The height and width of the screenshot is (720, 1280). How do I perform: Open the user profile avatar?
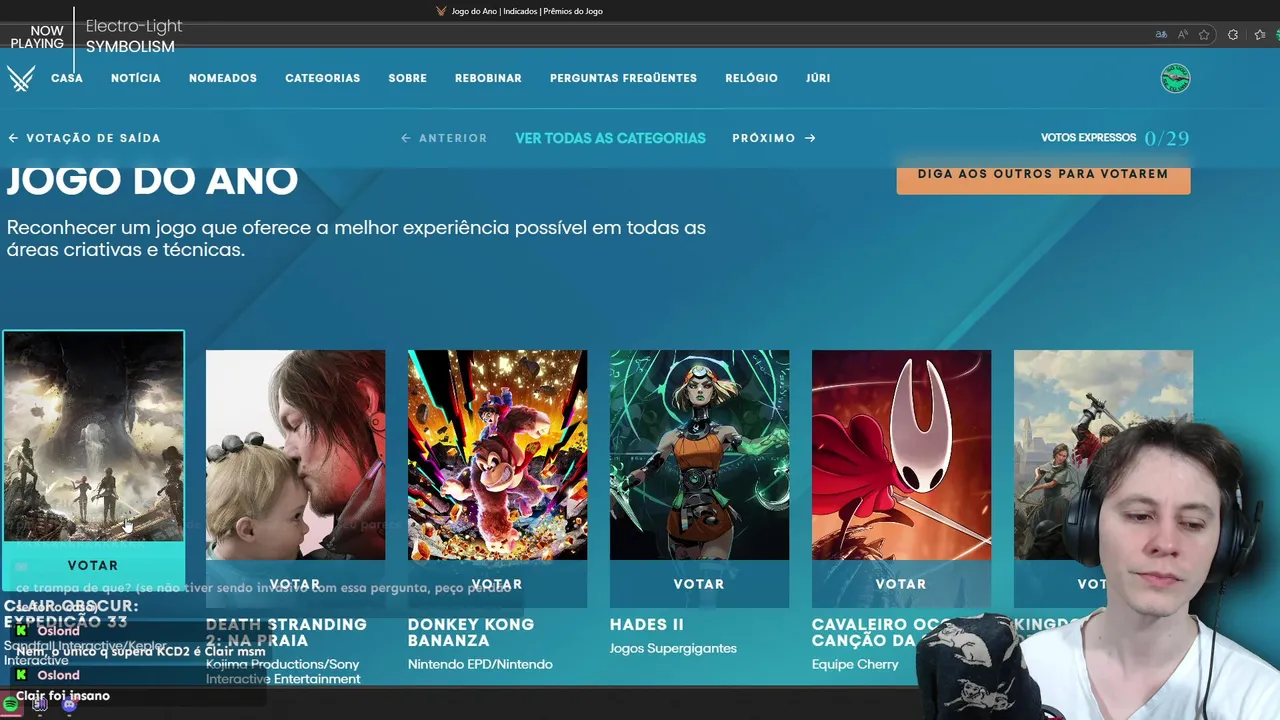pyautogui.click(x=1175, y=78)
